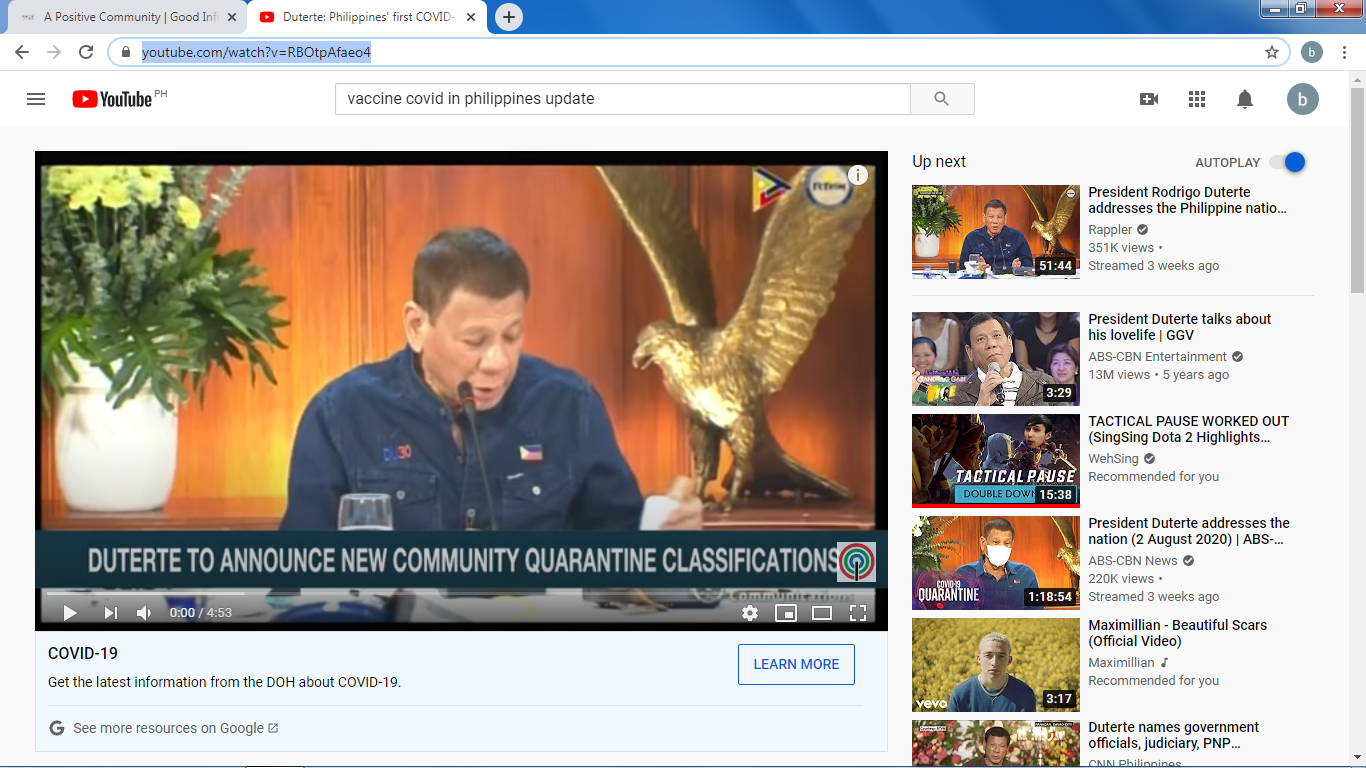
Task: Click the search magnifier button
Action: tap(942, 99)
